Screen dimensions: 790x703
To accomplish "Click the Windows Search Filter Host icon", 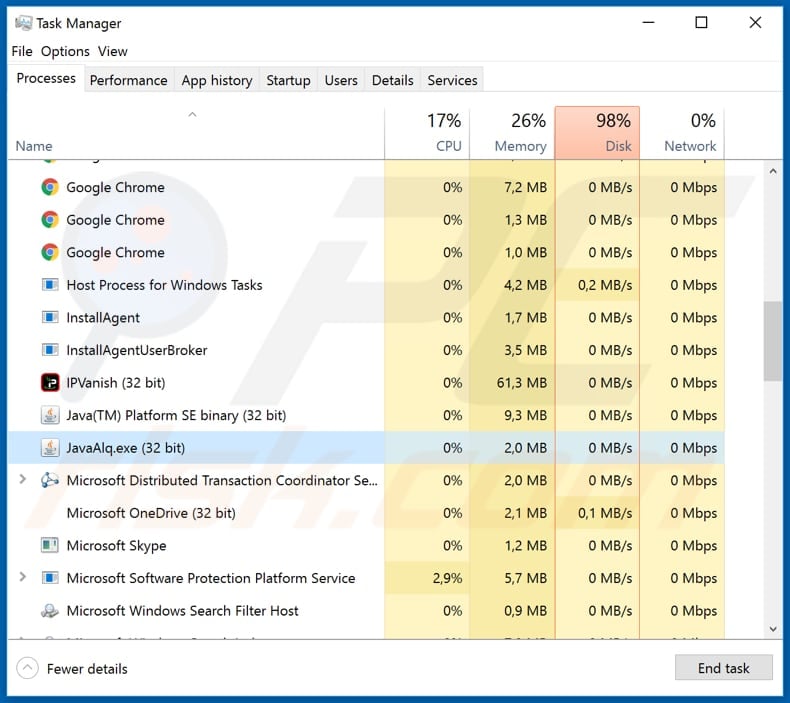I will point(50,611).
